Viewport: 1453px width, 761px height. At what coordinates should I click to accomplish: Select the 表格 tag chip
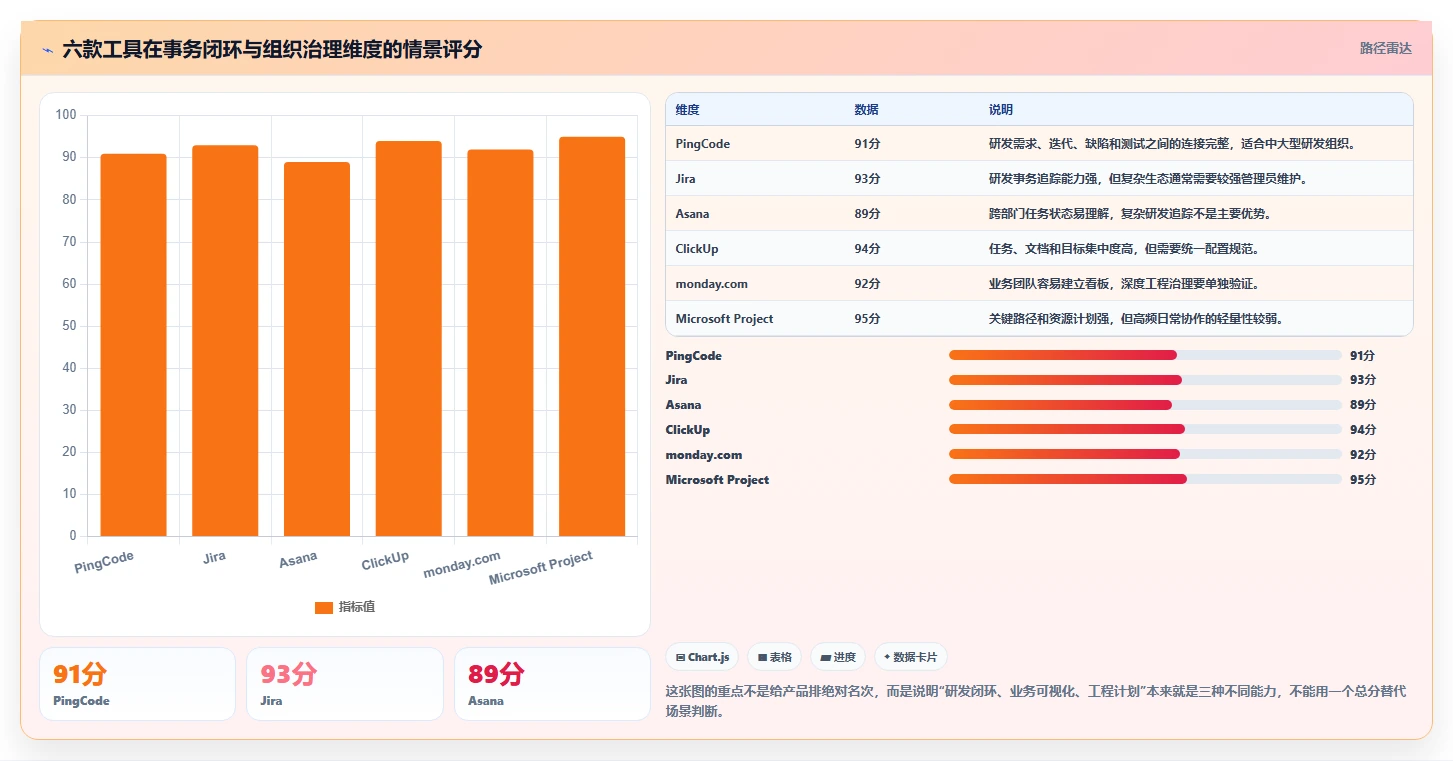[775, 657]
